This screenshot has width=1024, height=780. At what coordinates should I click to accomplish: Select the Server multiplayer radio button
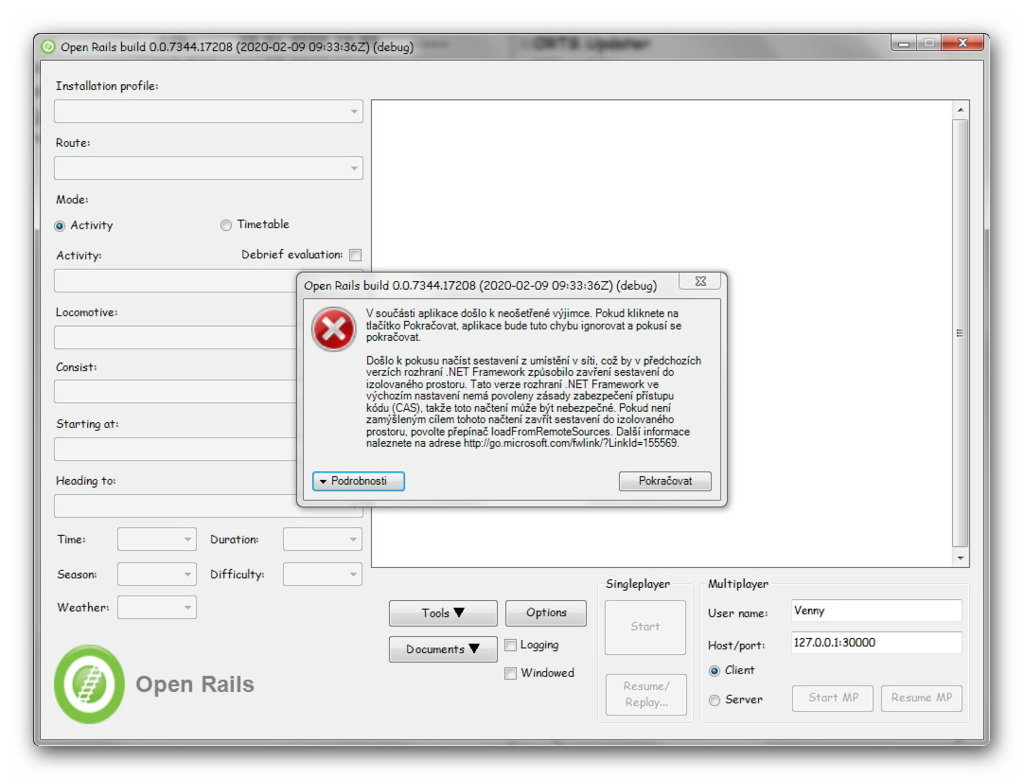click(x=714, y=700)
